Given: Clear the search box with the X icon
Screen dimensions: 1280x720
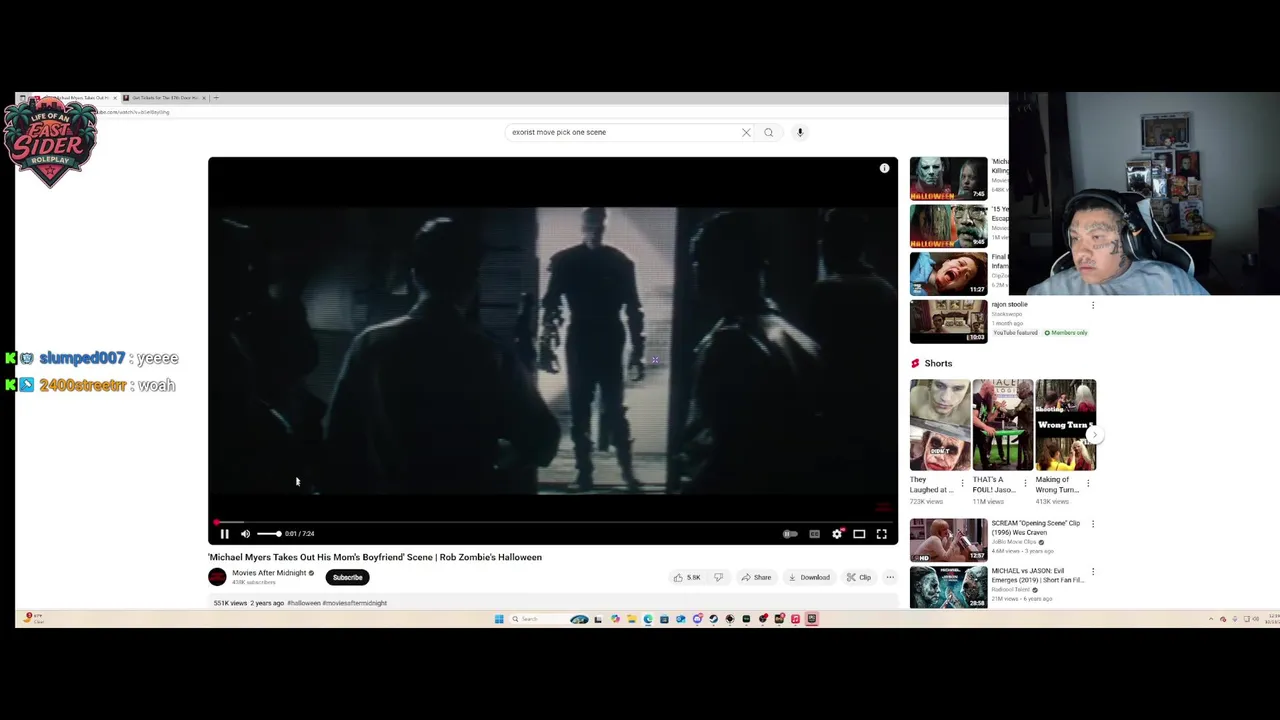Looking at the screenshot, I should [x=746, y=132].
